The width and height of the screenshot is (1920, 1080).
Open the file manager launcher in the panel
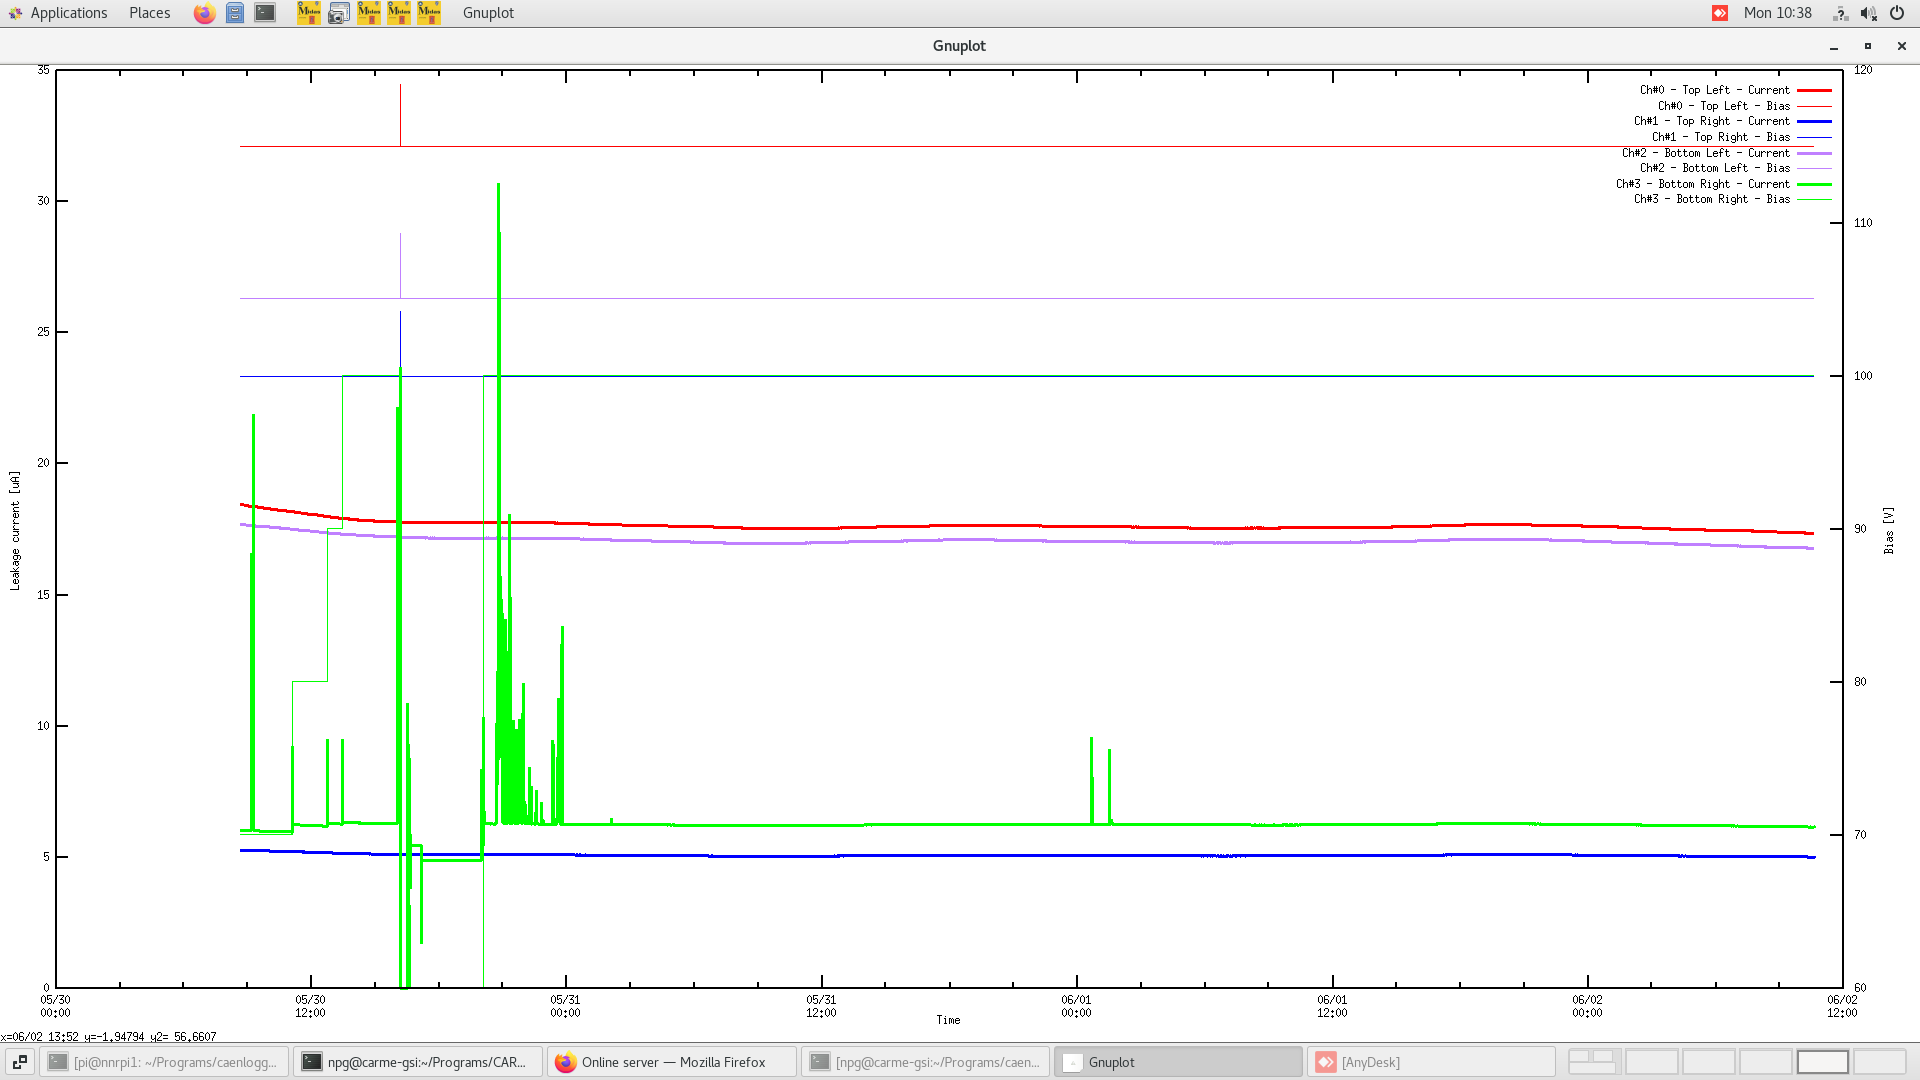[234, 13]
